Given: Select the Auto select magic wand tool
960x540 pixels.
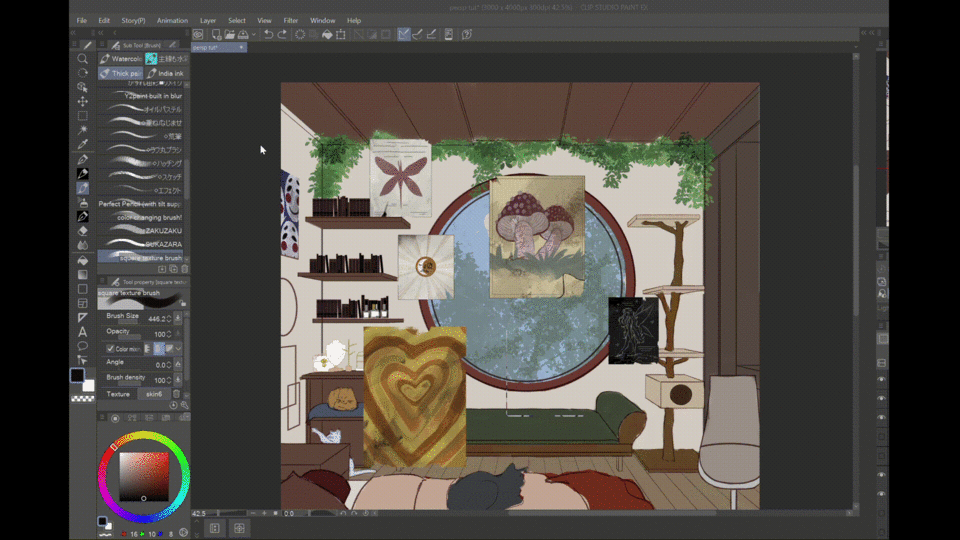Looking at the screenshot, I should point(83,130).
